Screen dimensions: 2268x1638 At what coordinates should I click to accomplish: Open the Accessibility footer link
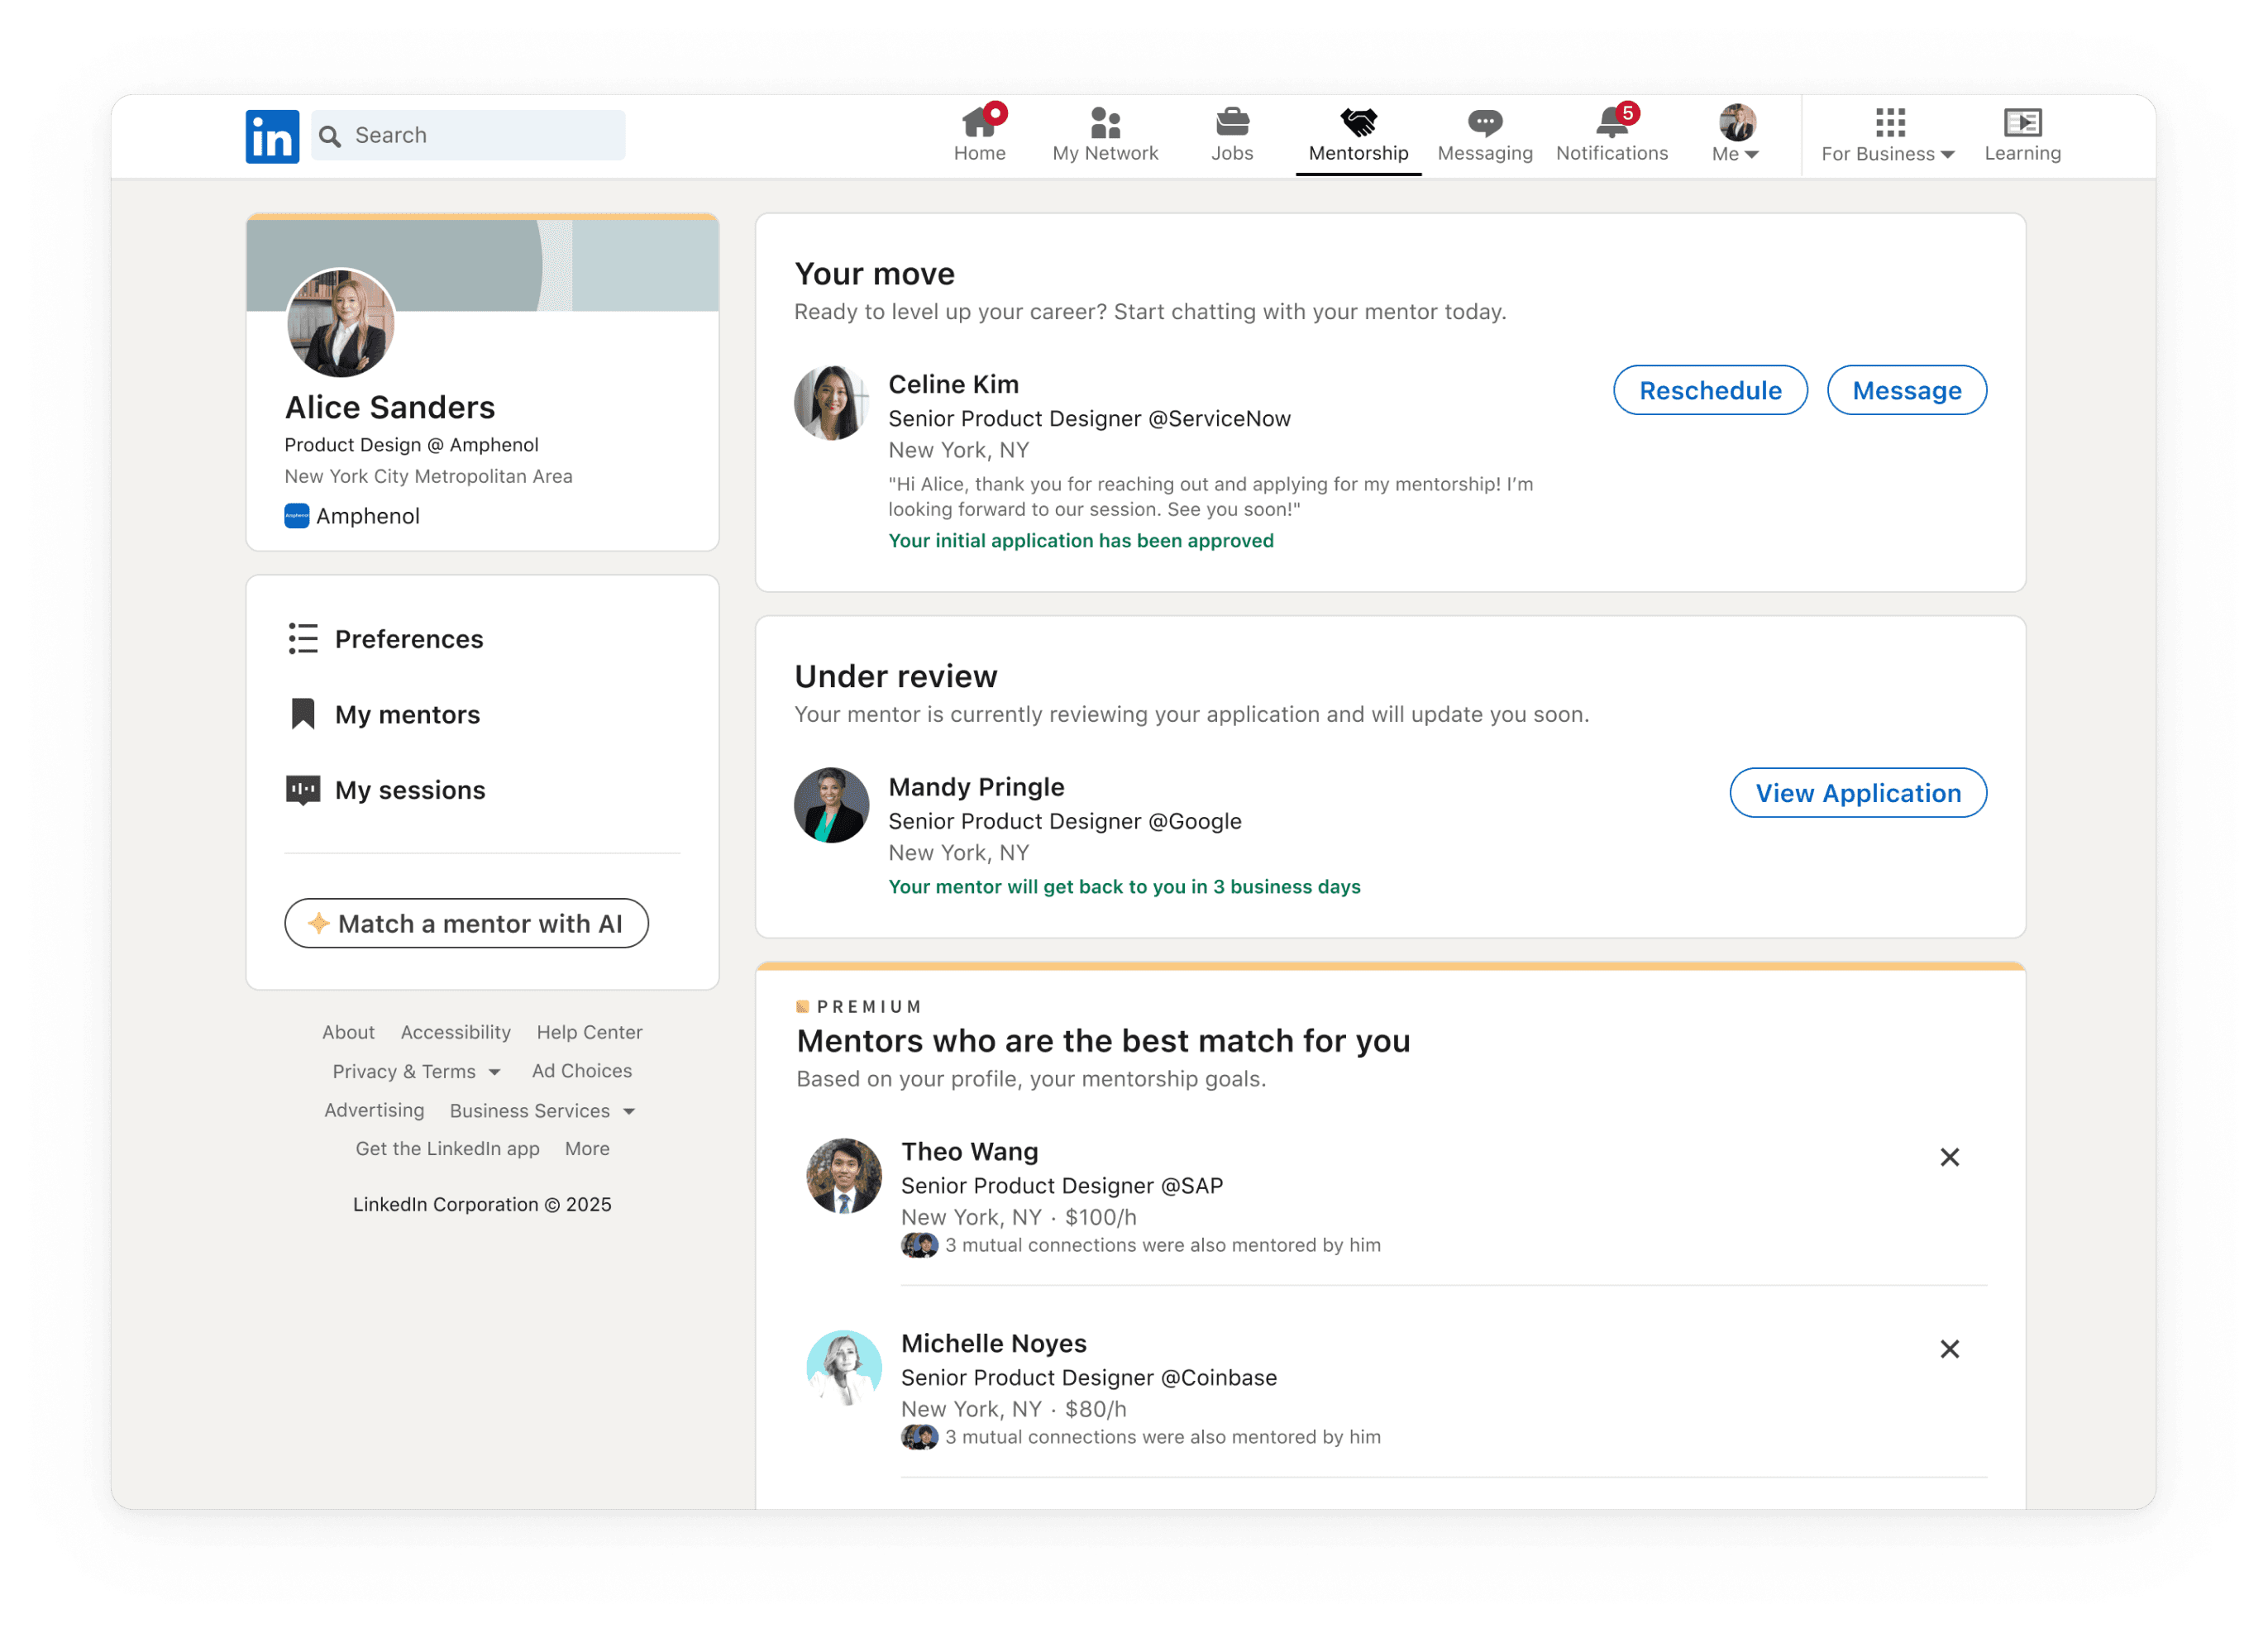tap(456, 1032)
